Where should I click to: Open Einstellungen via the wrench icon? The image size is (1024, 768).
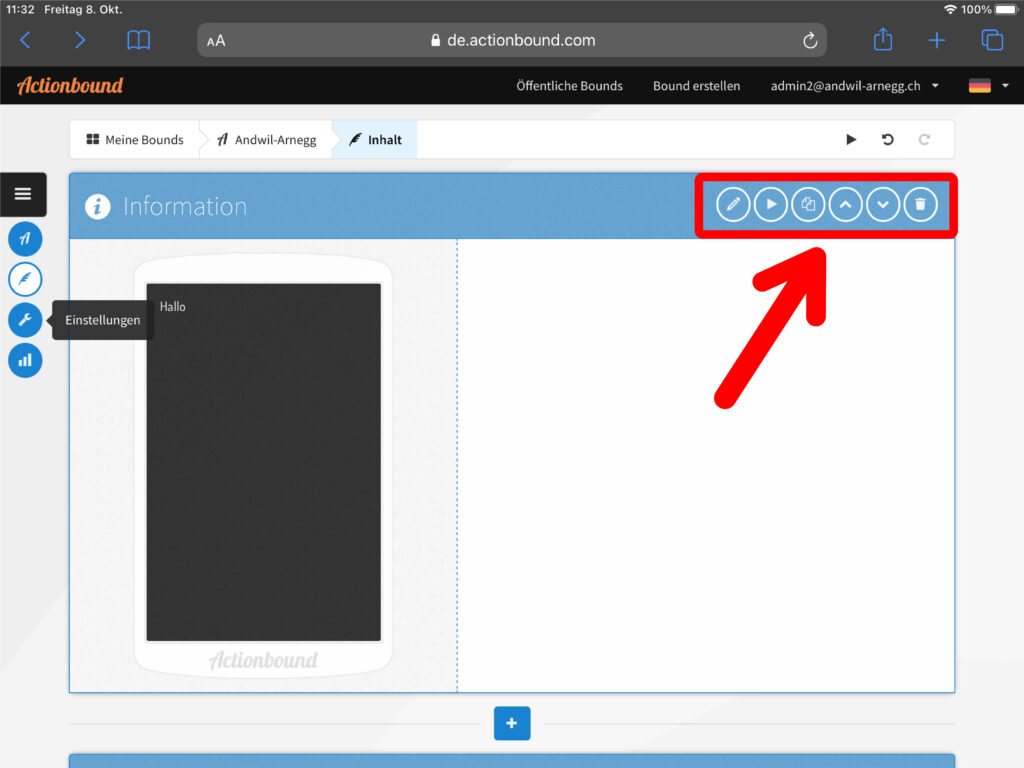pyautogui.click(x=25, y=320)
